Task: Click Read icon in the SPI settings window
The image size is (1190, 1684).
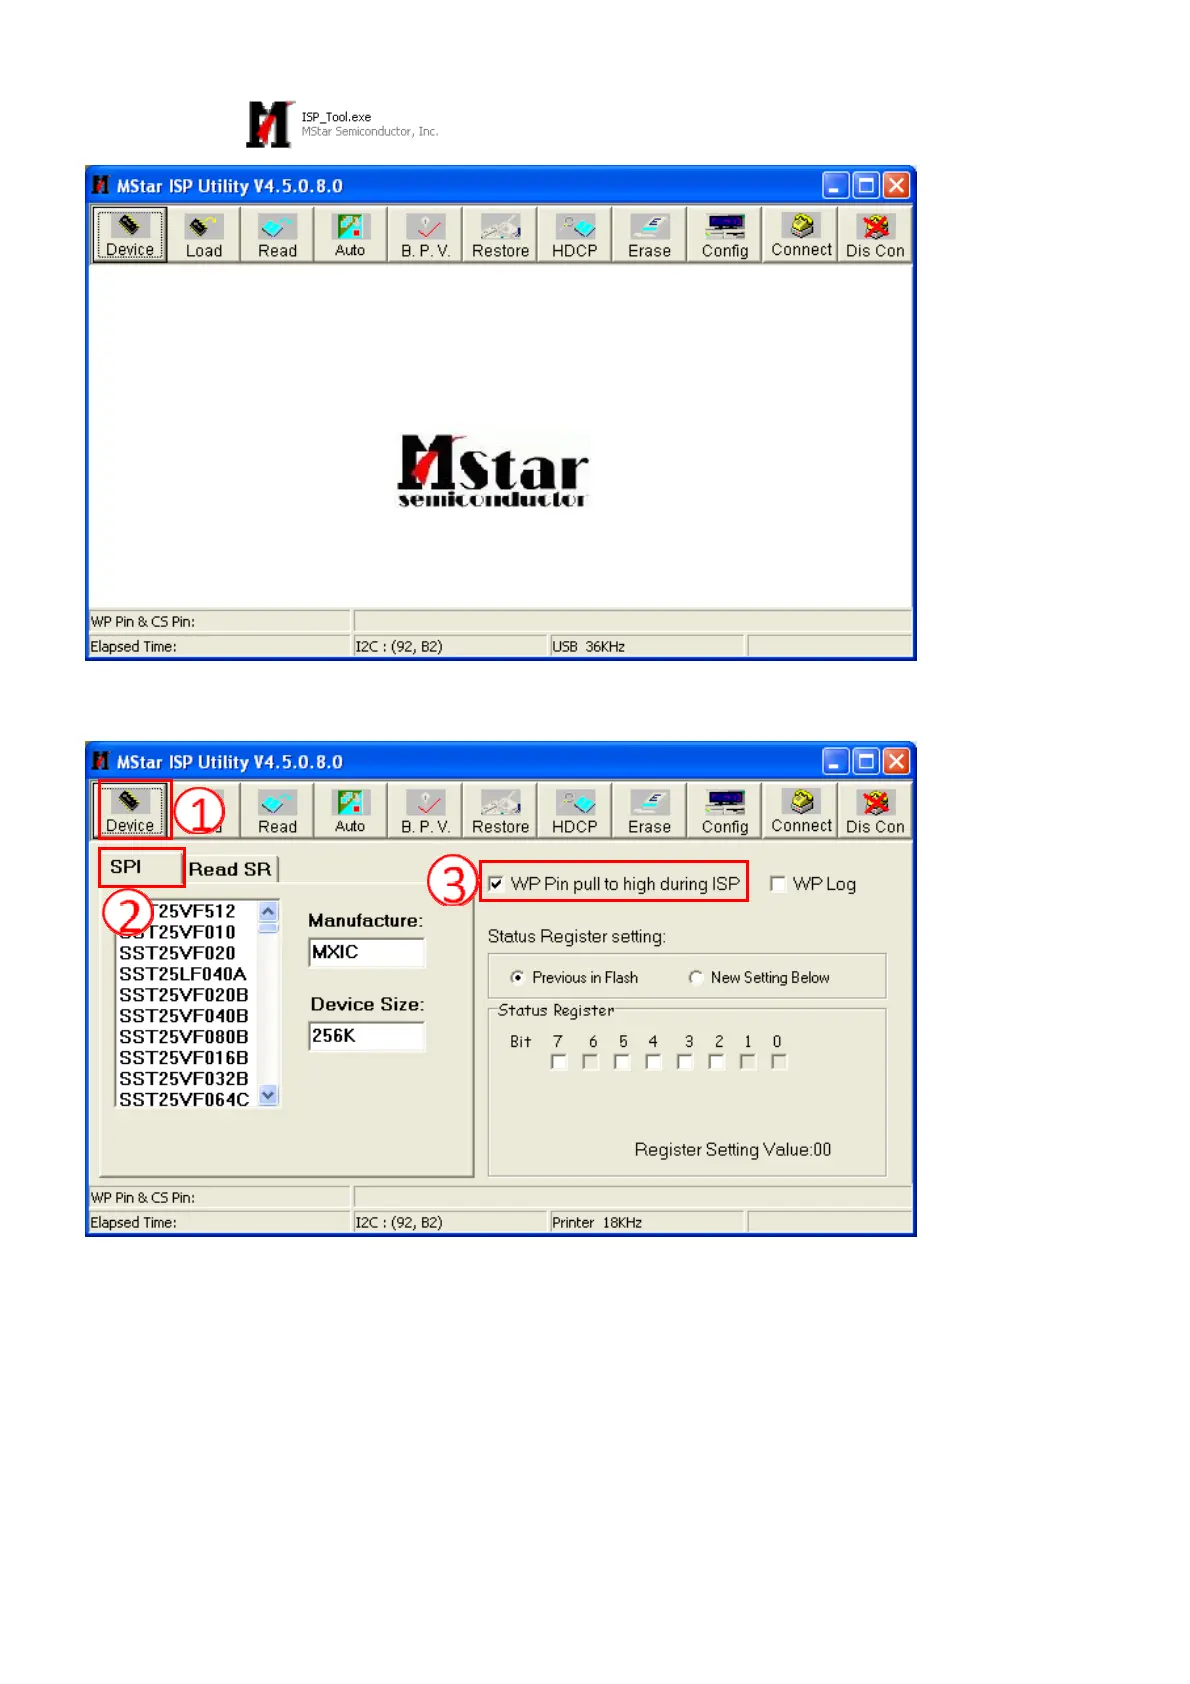Action: click(278, 810)
